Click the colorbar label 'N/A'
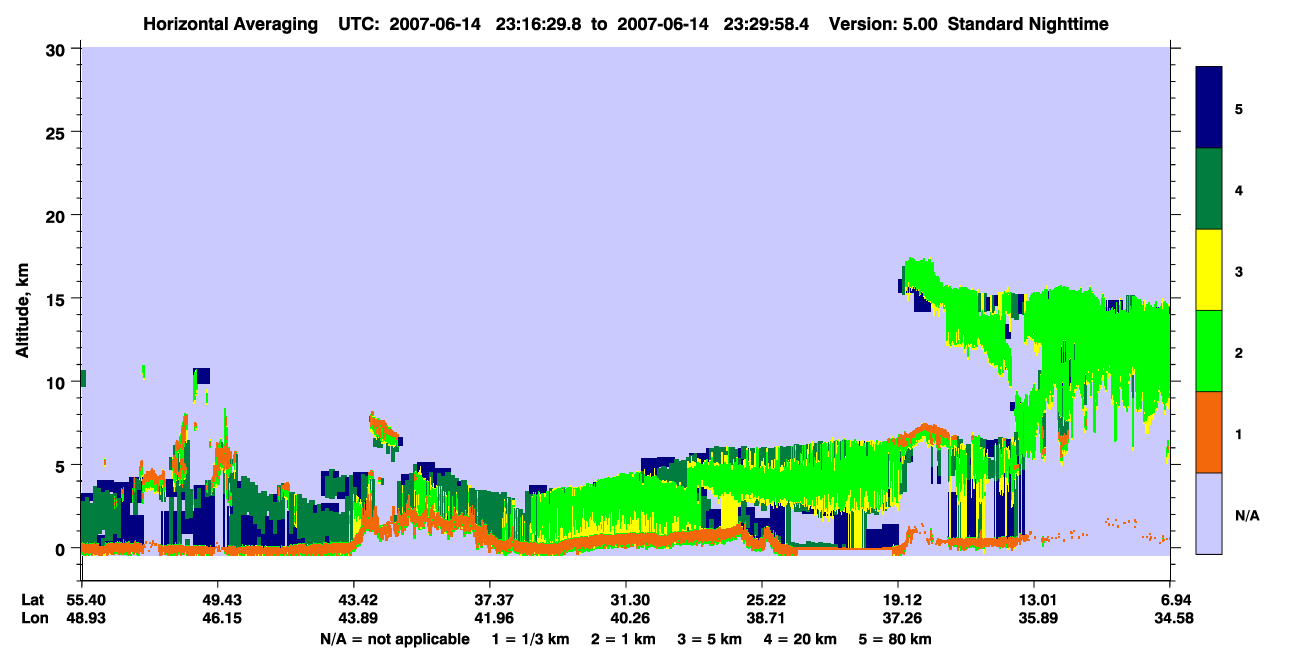Viewport: 1300px width, 667px height. click(x=1247, y=516)
